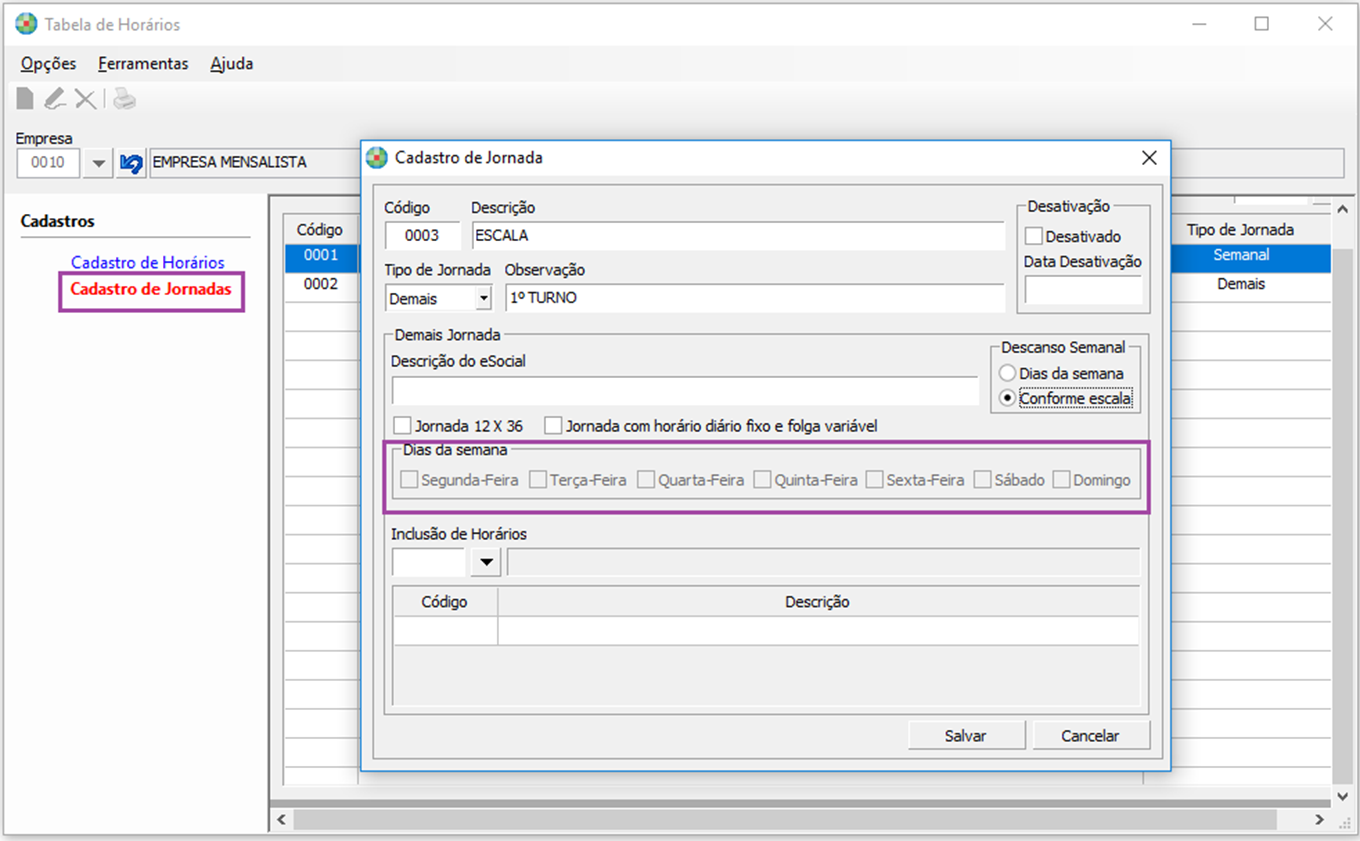Open the Cadastro de Horários link
The width and height of the screenshot is (1360, 841).
[x=147, y=262]
